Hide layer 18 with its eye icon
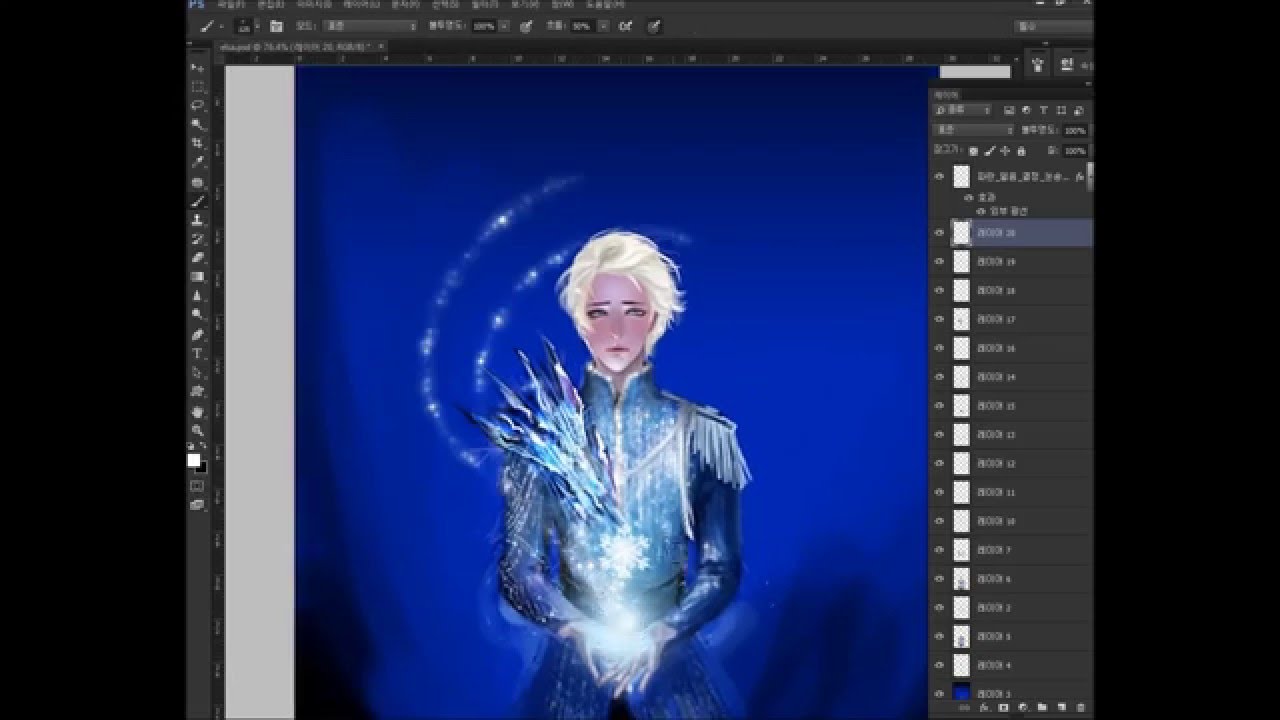The image size is (1280, 720). click(x=939, y=291)
